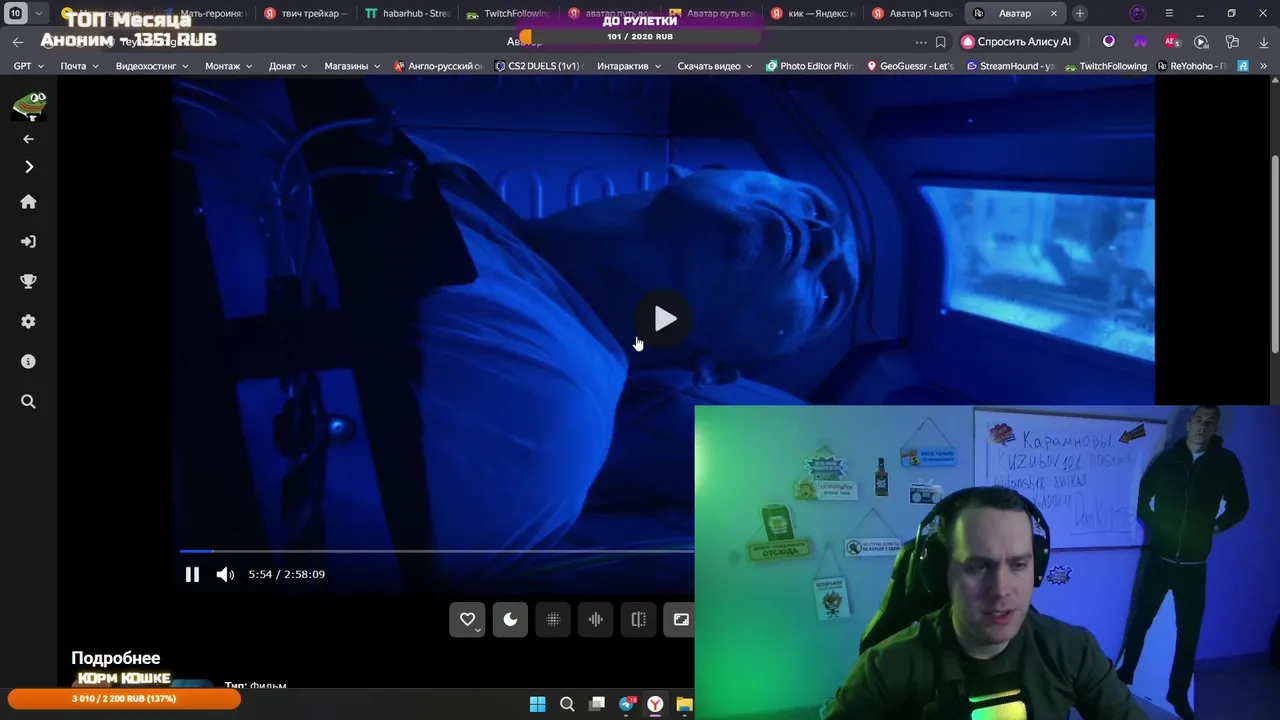Click the sidebar forward chevron icon

click(29, 167)
